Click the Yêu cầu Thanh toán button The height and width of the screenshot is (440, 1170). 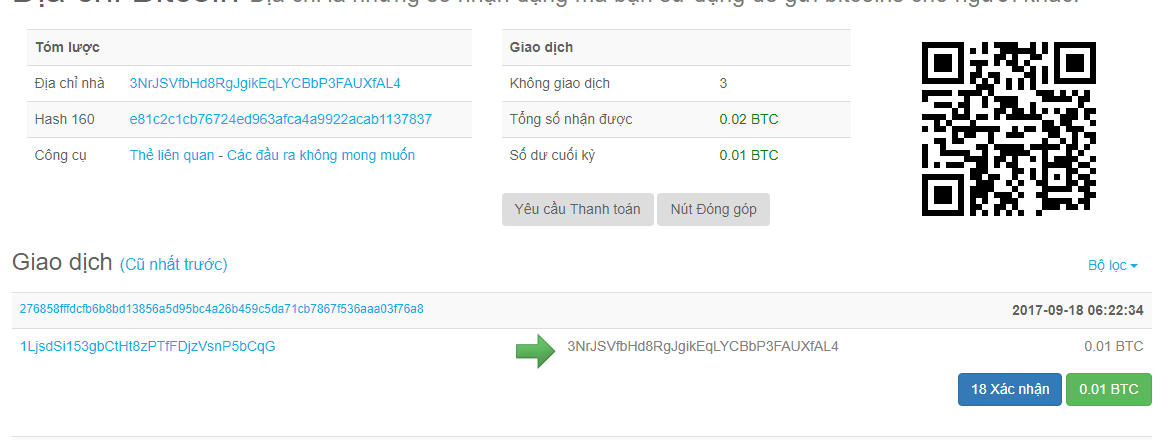coord(578,210)
